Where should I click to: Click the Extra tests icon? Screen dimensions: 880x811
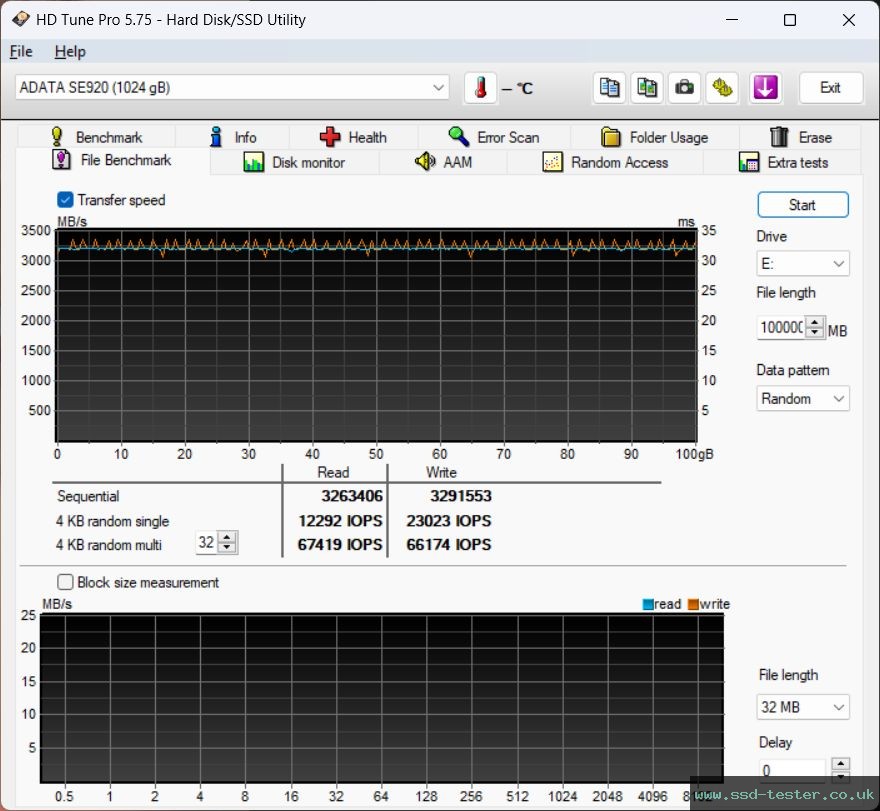point(749,162)
